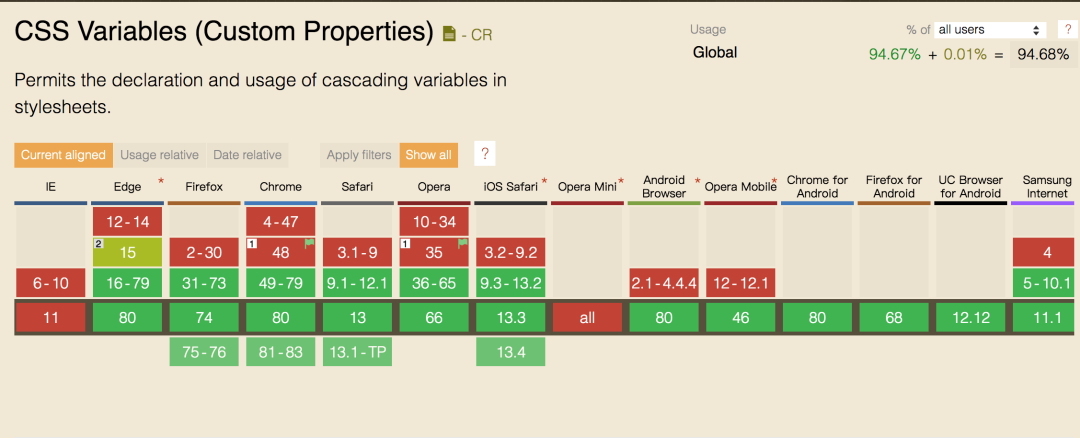Click the red IE 11 support cell
The image size is (1080, 438).
pyautogui.click(x=51, y=318)
